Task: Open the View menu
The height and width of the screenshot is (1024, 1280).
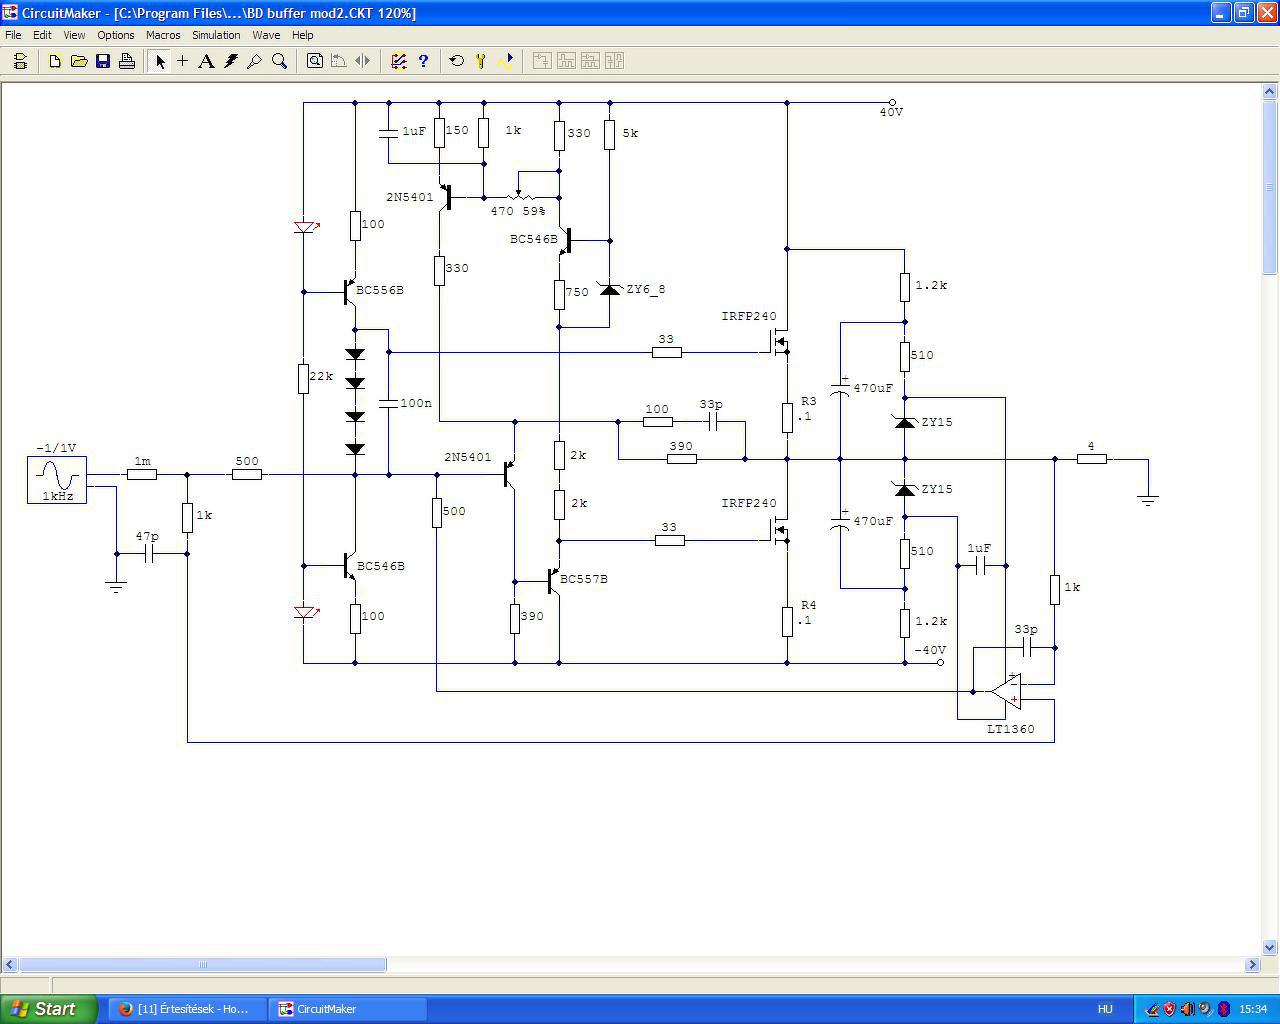Action: (74, 35)
